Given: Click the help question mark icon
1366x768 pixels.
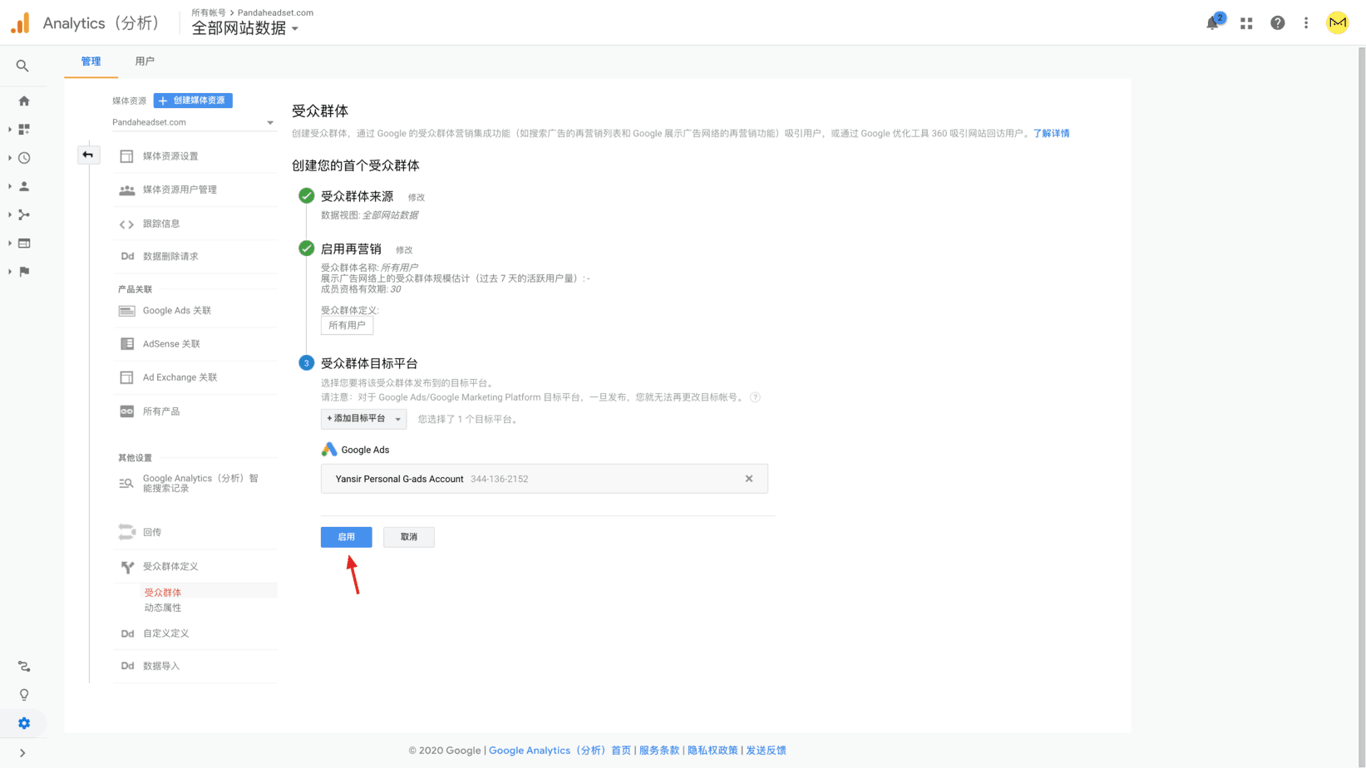Looking at the screenshot, I should [x=1277, y=23].
